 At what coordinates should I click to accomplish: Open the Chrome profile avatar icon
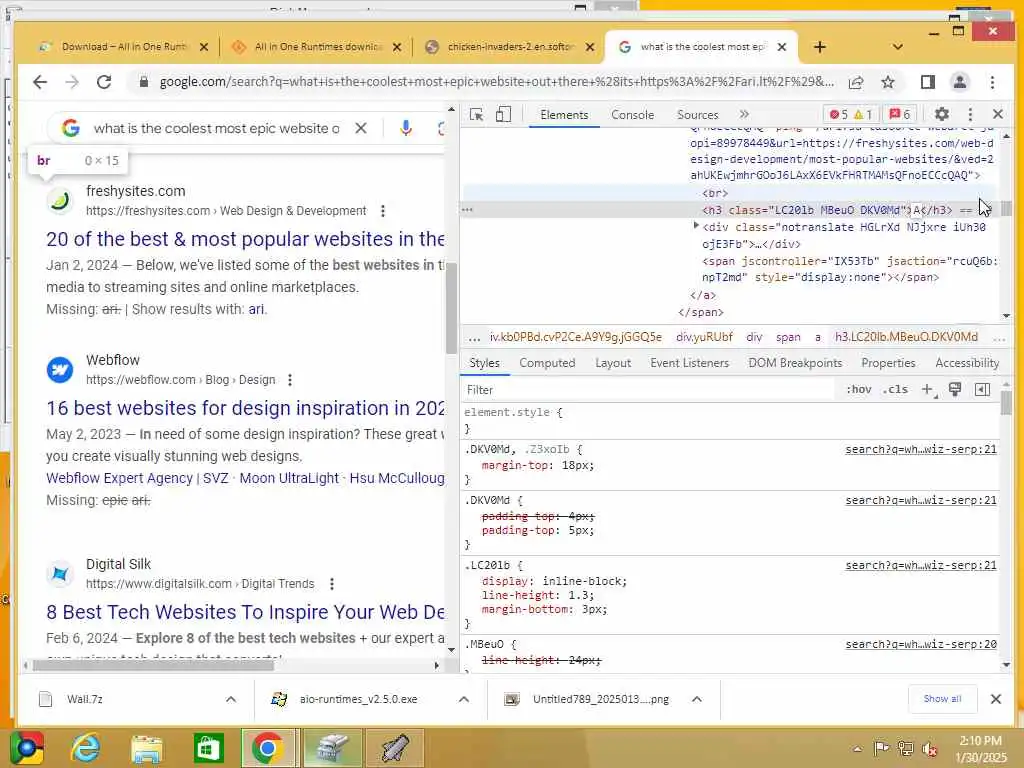(x=959, y=82)
